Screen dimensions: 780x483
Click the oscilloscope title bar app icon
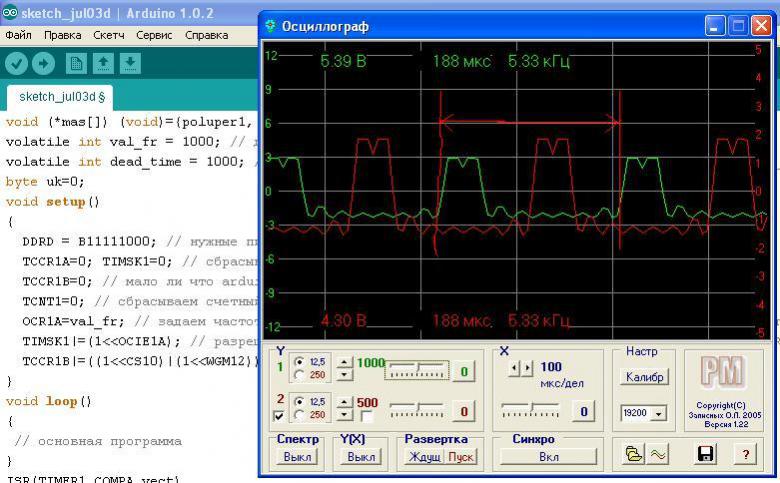pos(270,26)
